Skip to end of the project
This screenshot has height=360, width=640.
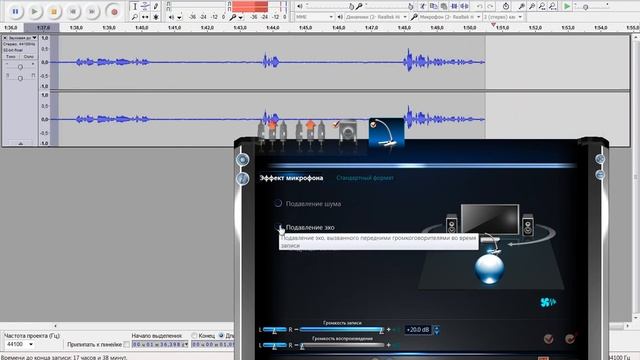93,11
